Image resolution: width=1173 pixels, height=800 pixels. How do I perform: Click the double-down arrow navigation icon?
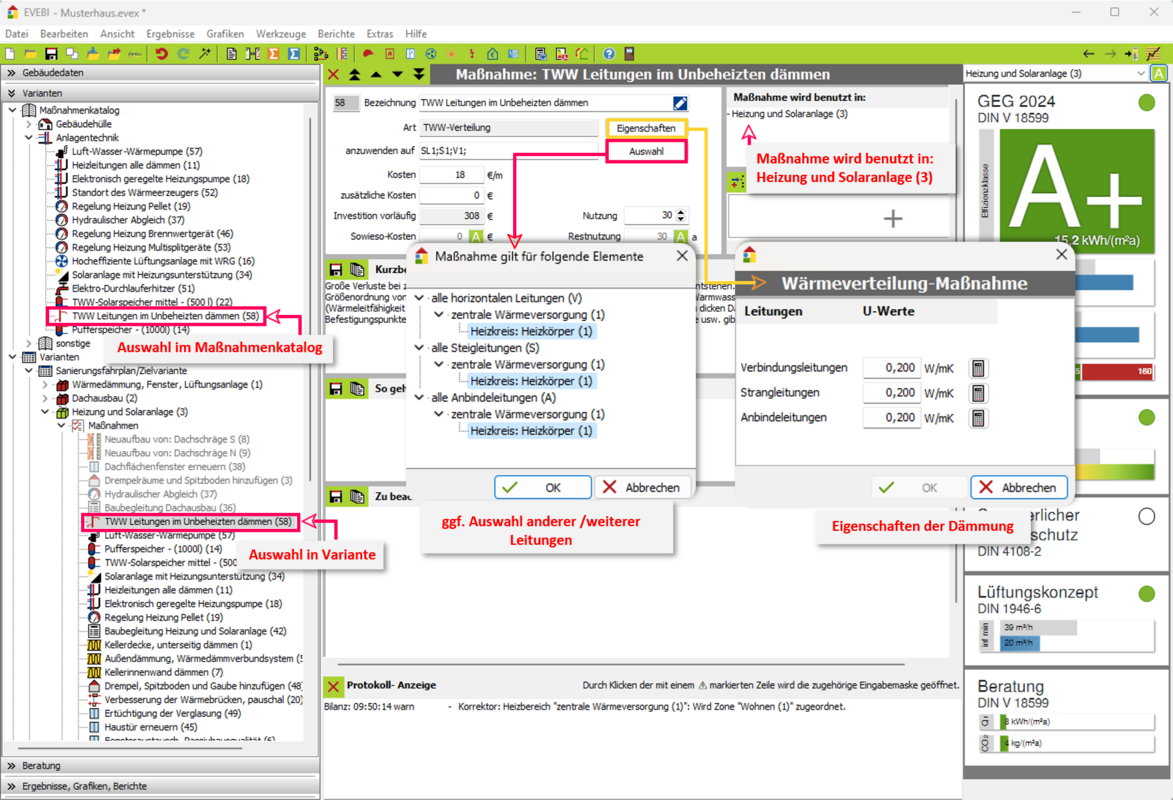418,74
